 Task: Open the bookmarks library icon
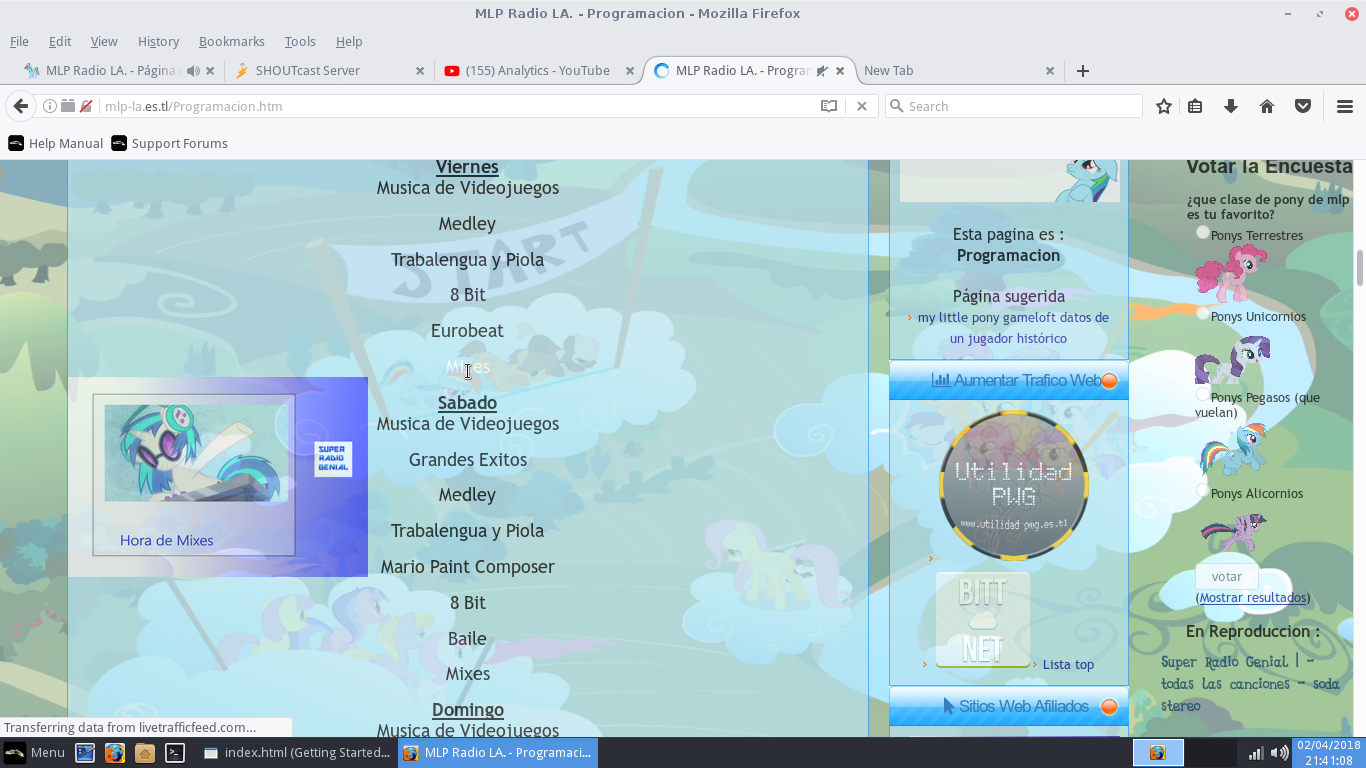[x=1195, y=106]
